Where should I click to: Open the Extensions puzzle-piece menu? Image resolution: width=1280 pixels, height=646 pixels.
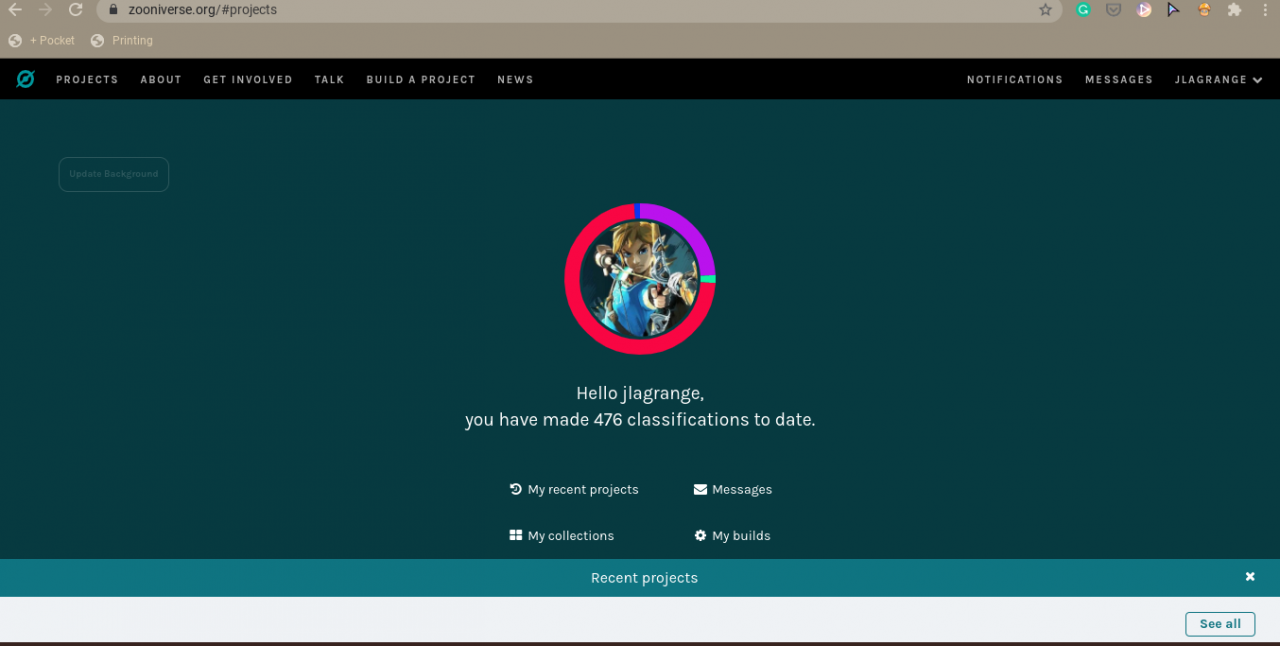[1235, 10]
